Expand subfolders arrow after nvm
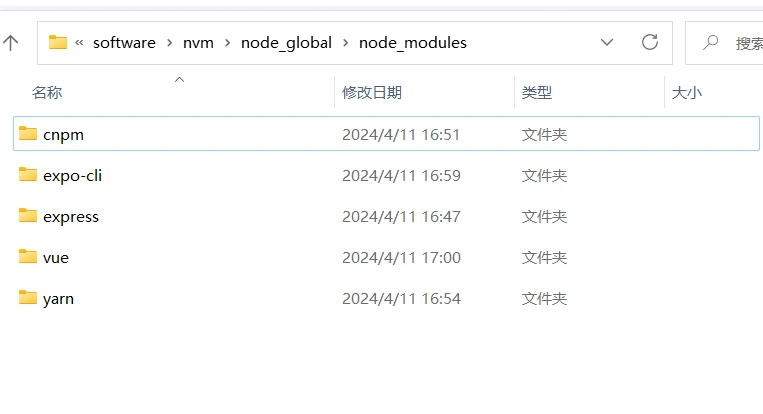This screenshot has height=414, width=763. click(227, 43)
